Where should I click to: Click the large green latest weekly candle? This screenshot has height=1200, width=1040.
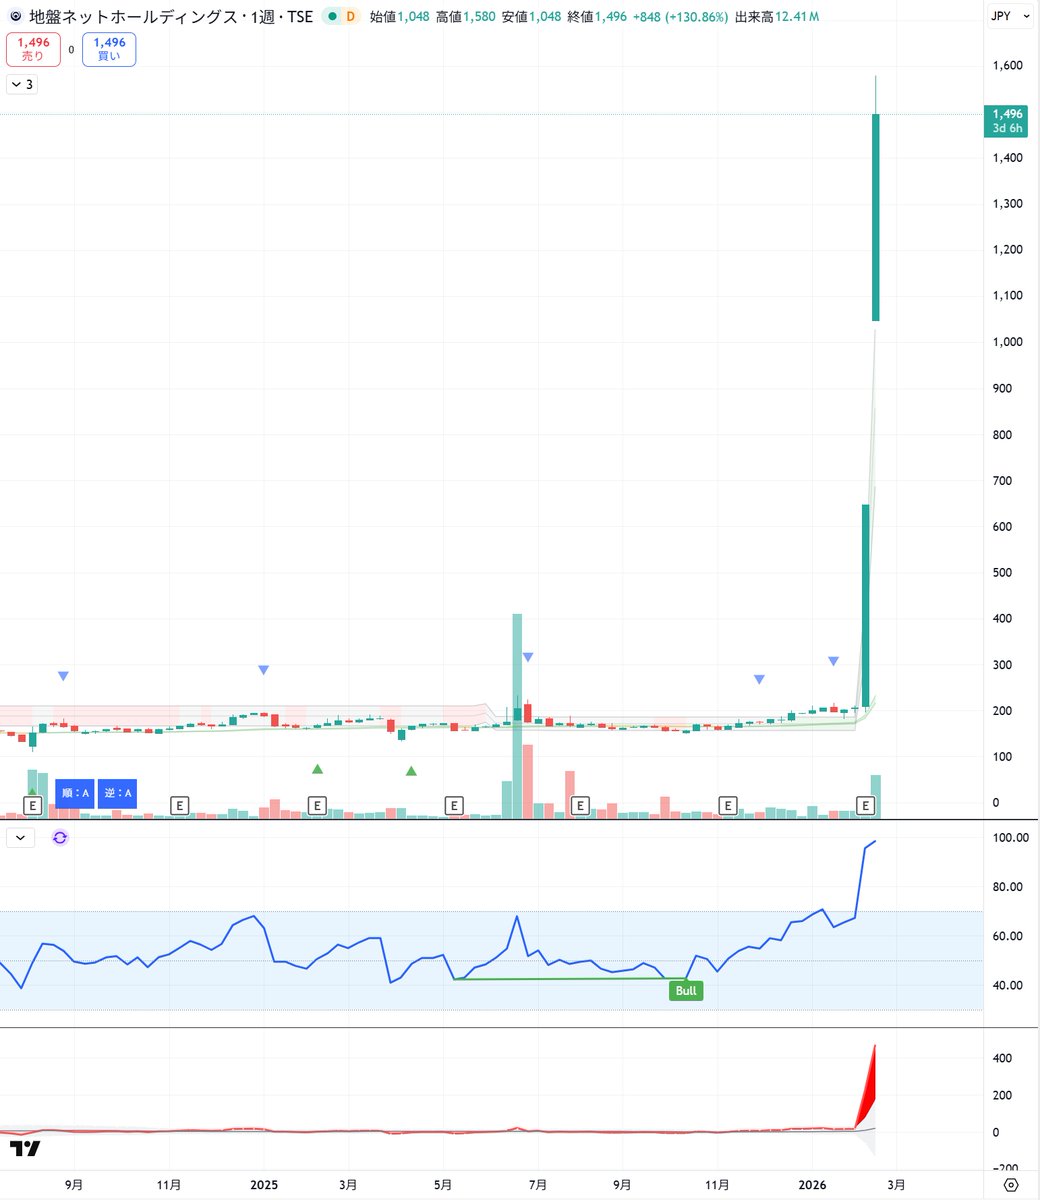[x=876, y=217]
